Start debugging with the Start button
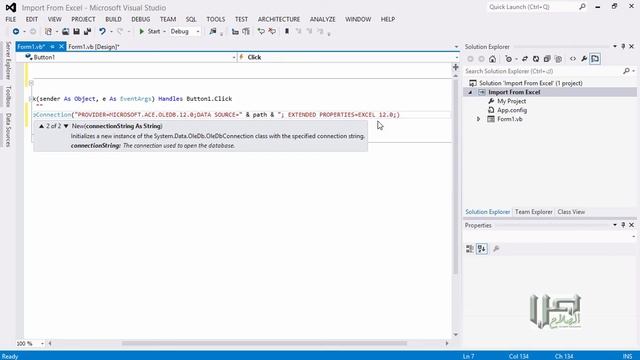Image resolution: width=640 pixels, height=360 pixels. 149,31
